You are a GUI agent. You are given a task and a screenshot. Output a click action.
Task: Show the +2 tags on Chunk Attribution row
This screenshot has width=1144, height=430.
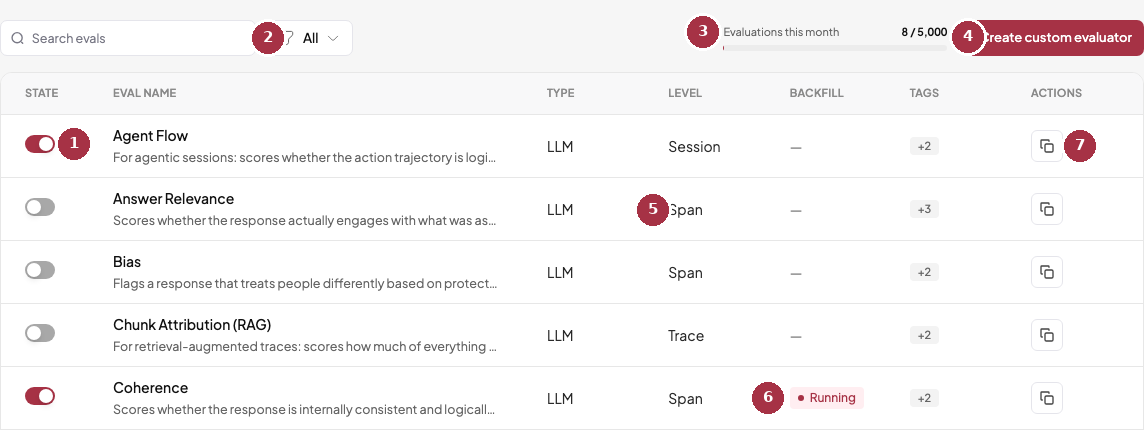pyautogui.click(x=924, y=335)
